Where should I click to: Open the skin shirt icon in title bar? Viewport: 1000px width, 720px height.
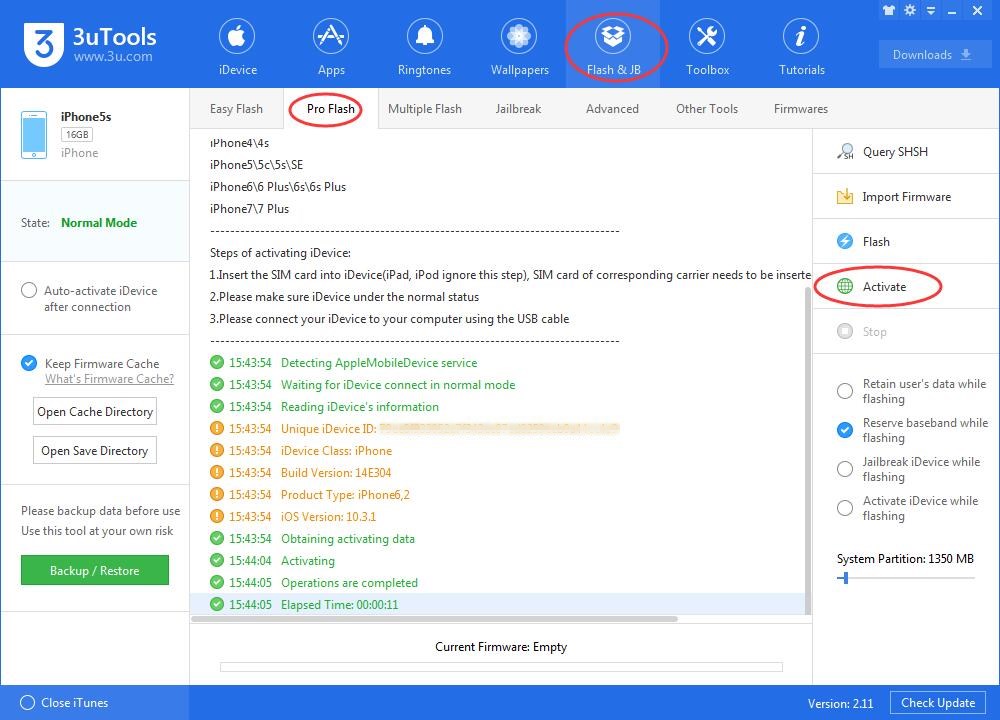[x=889, y=10]
